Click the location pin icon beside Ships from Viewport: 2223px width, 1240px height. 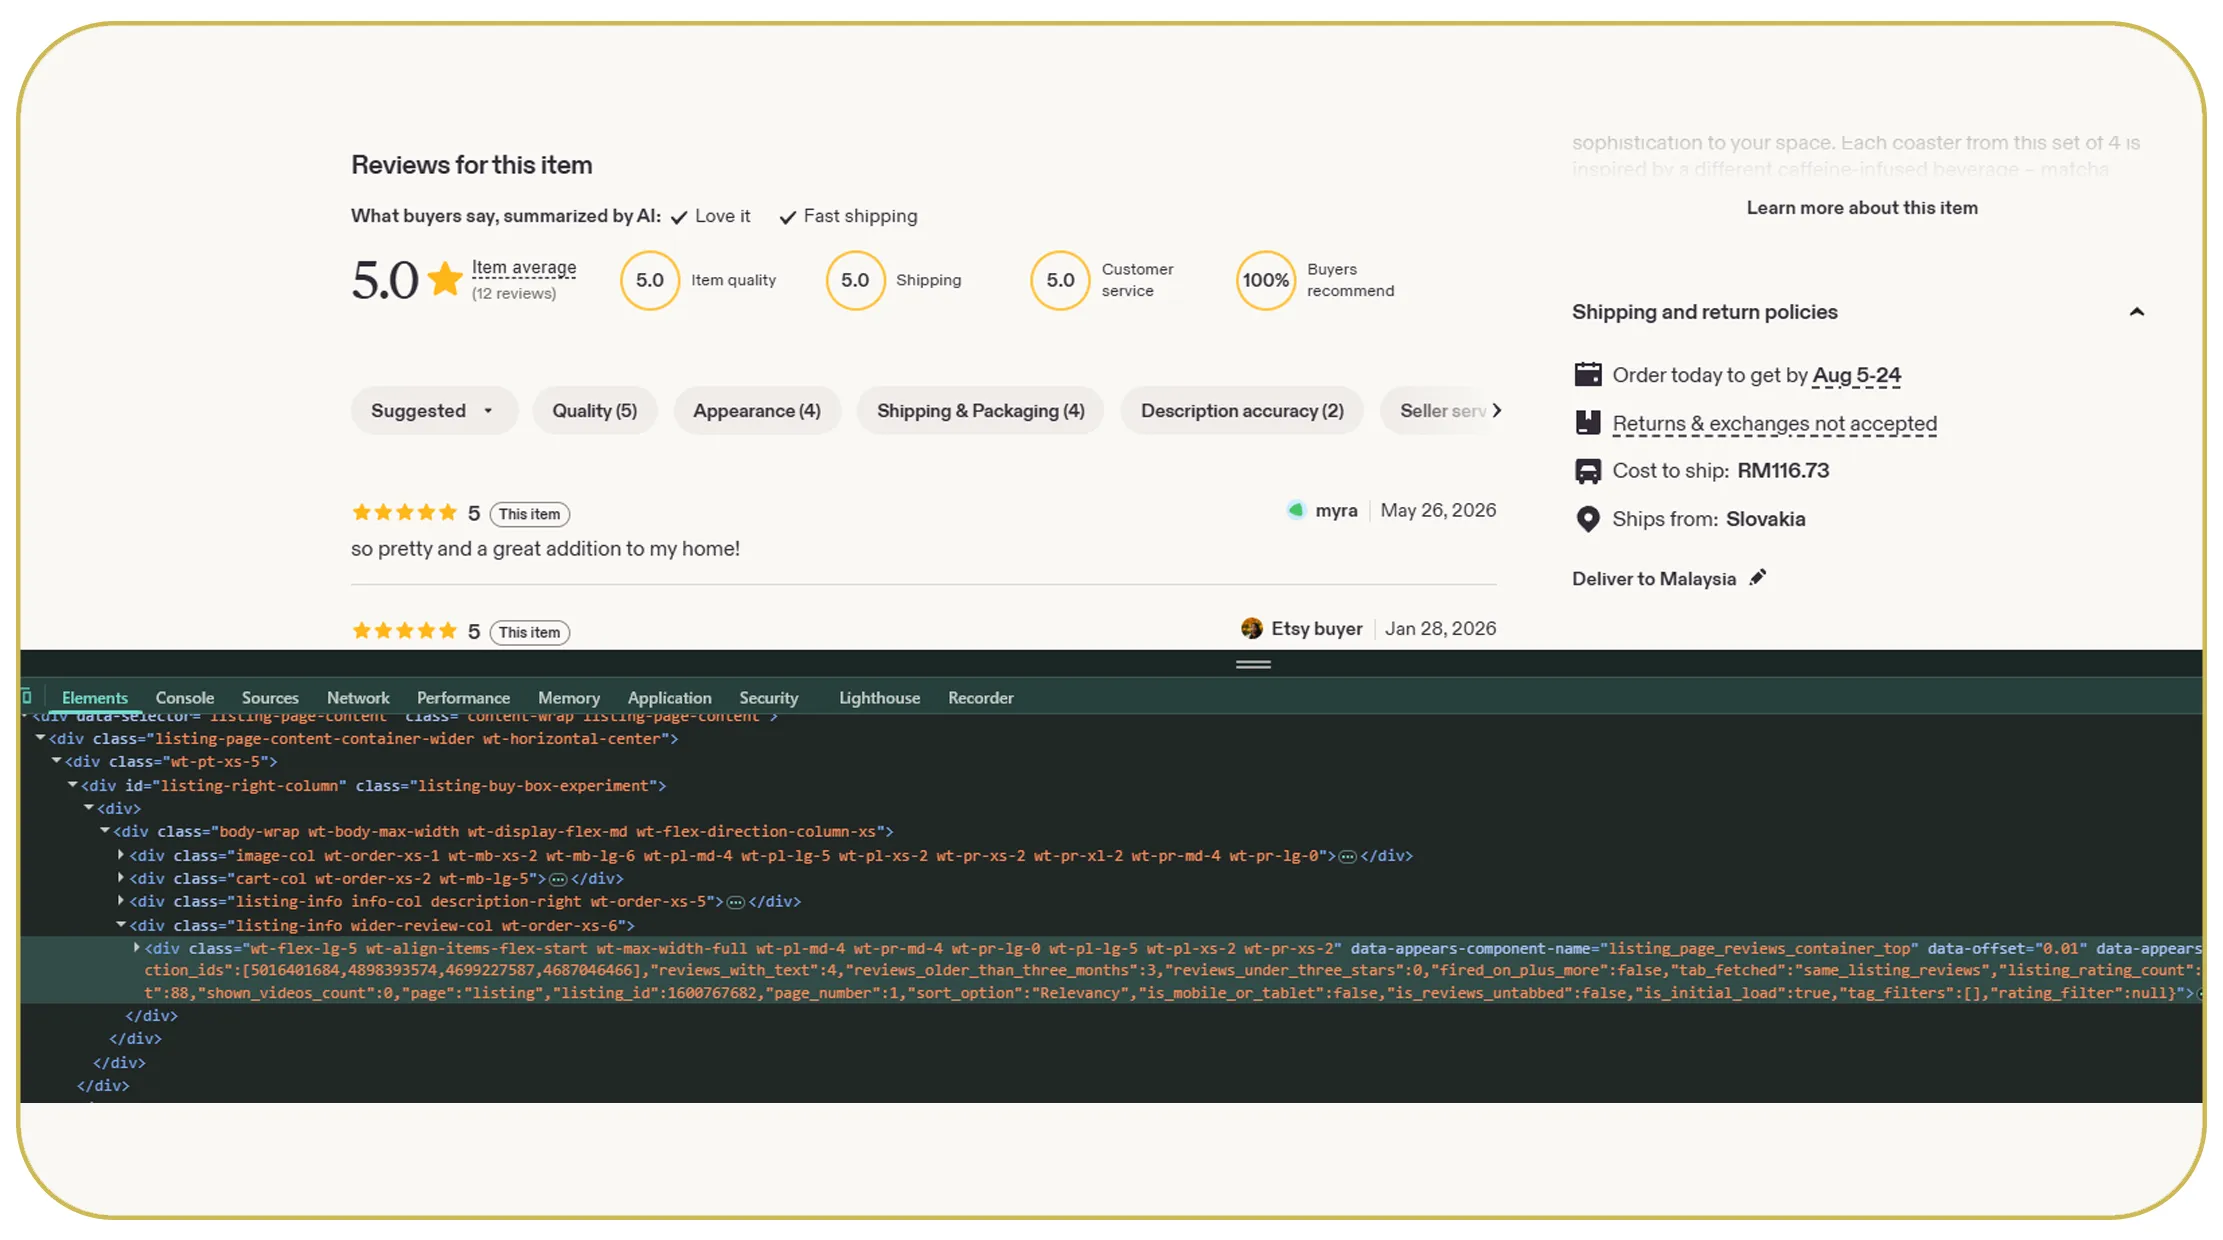1588,519
